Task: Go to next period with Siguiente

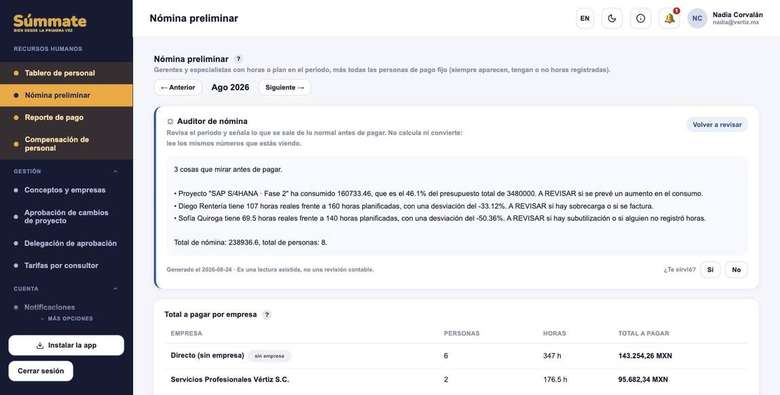Action: (285, 88)
